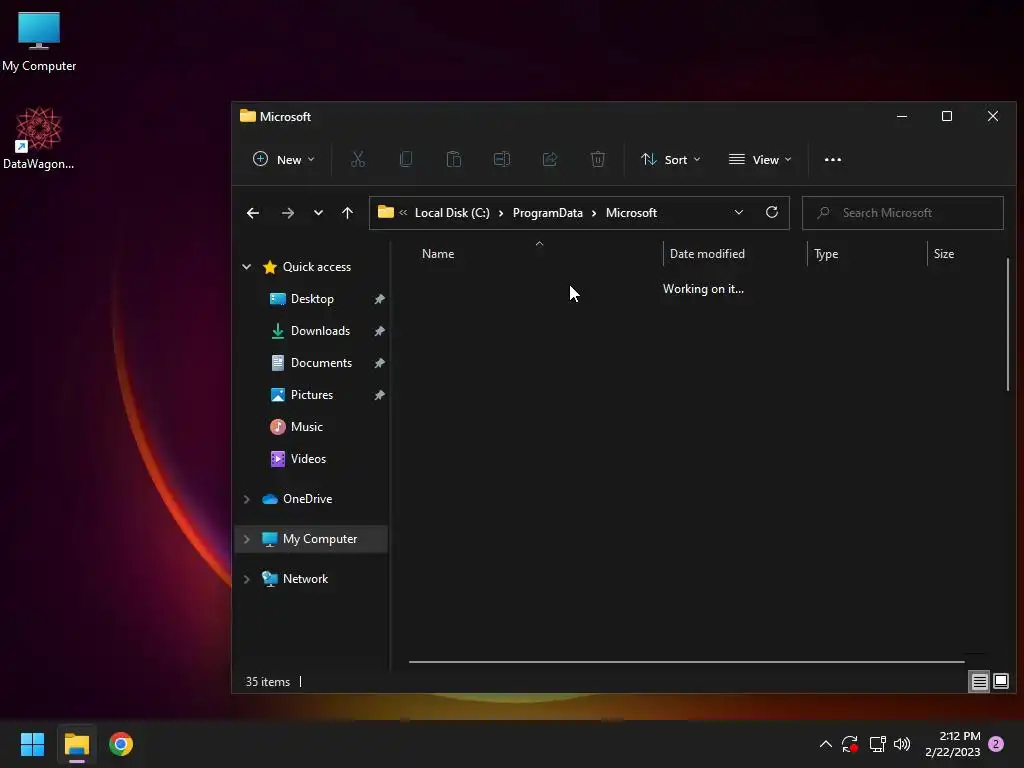
Task: Click pin icon next to Pictures
Action: pos(379,395)
